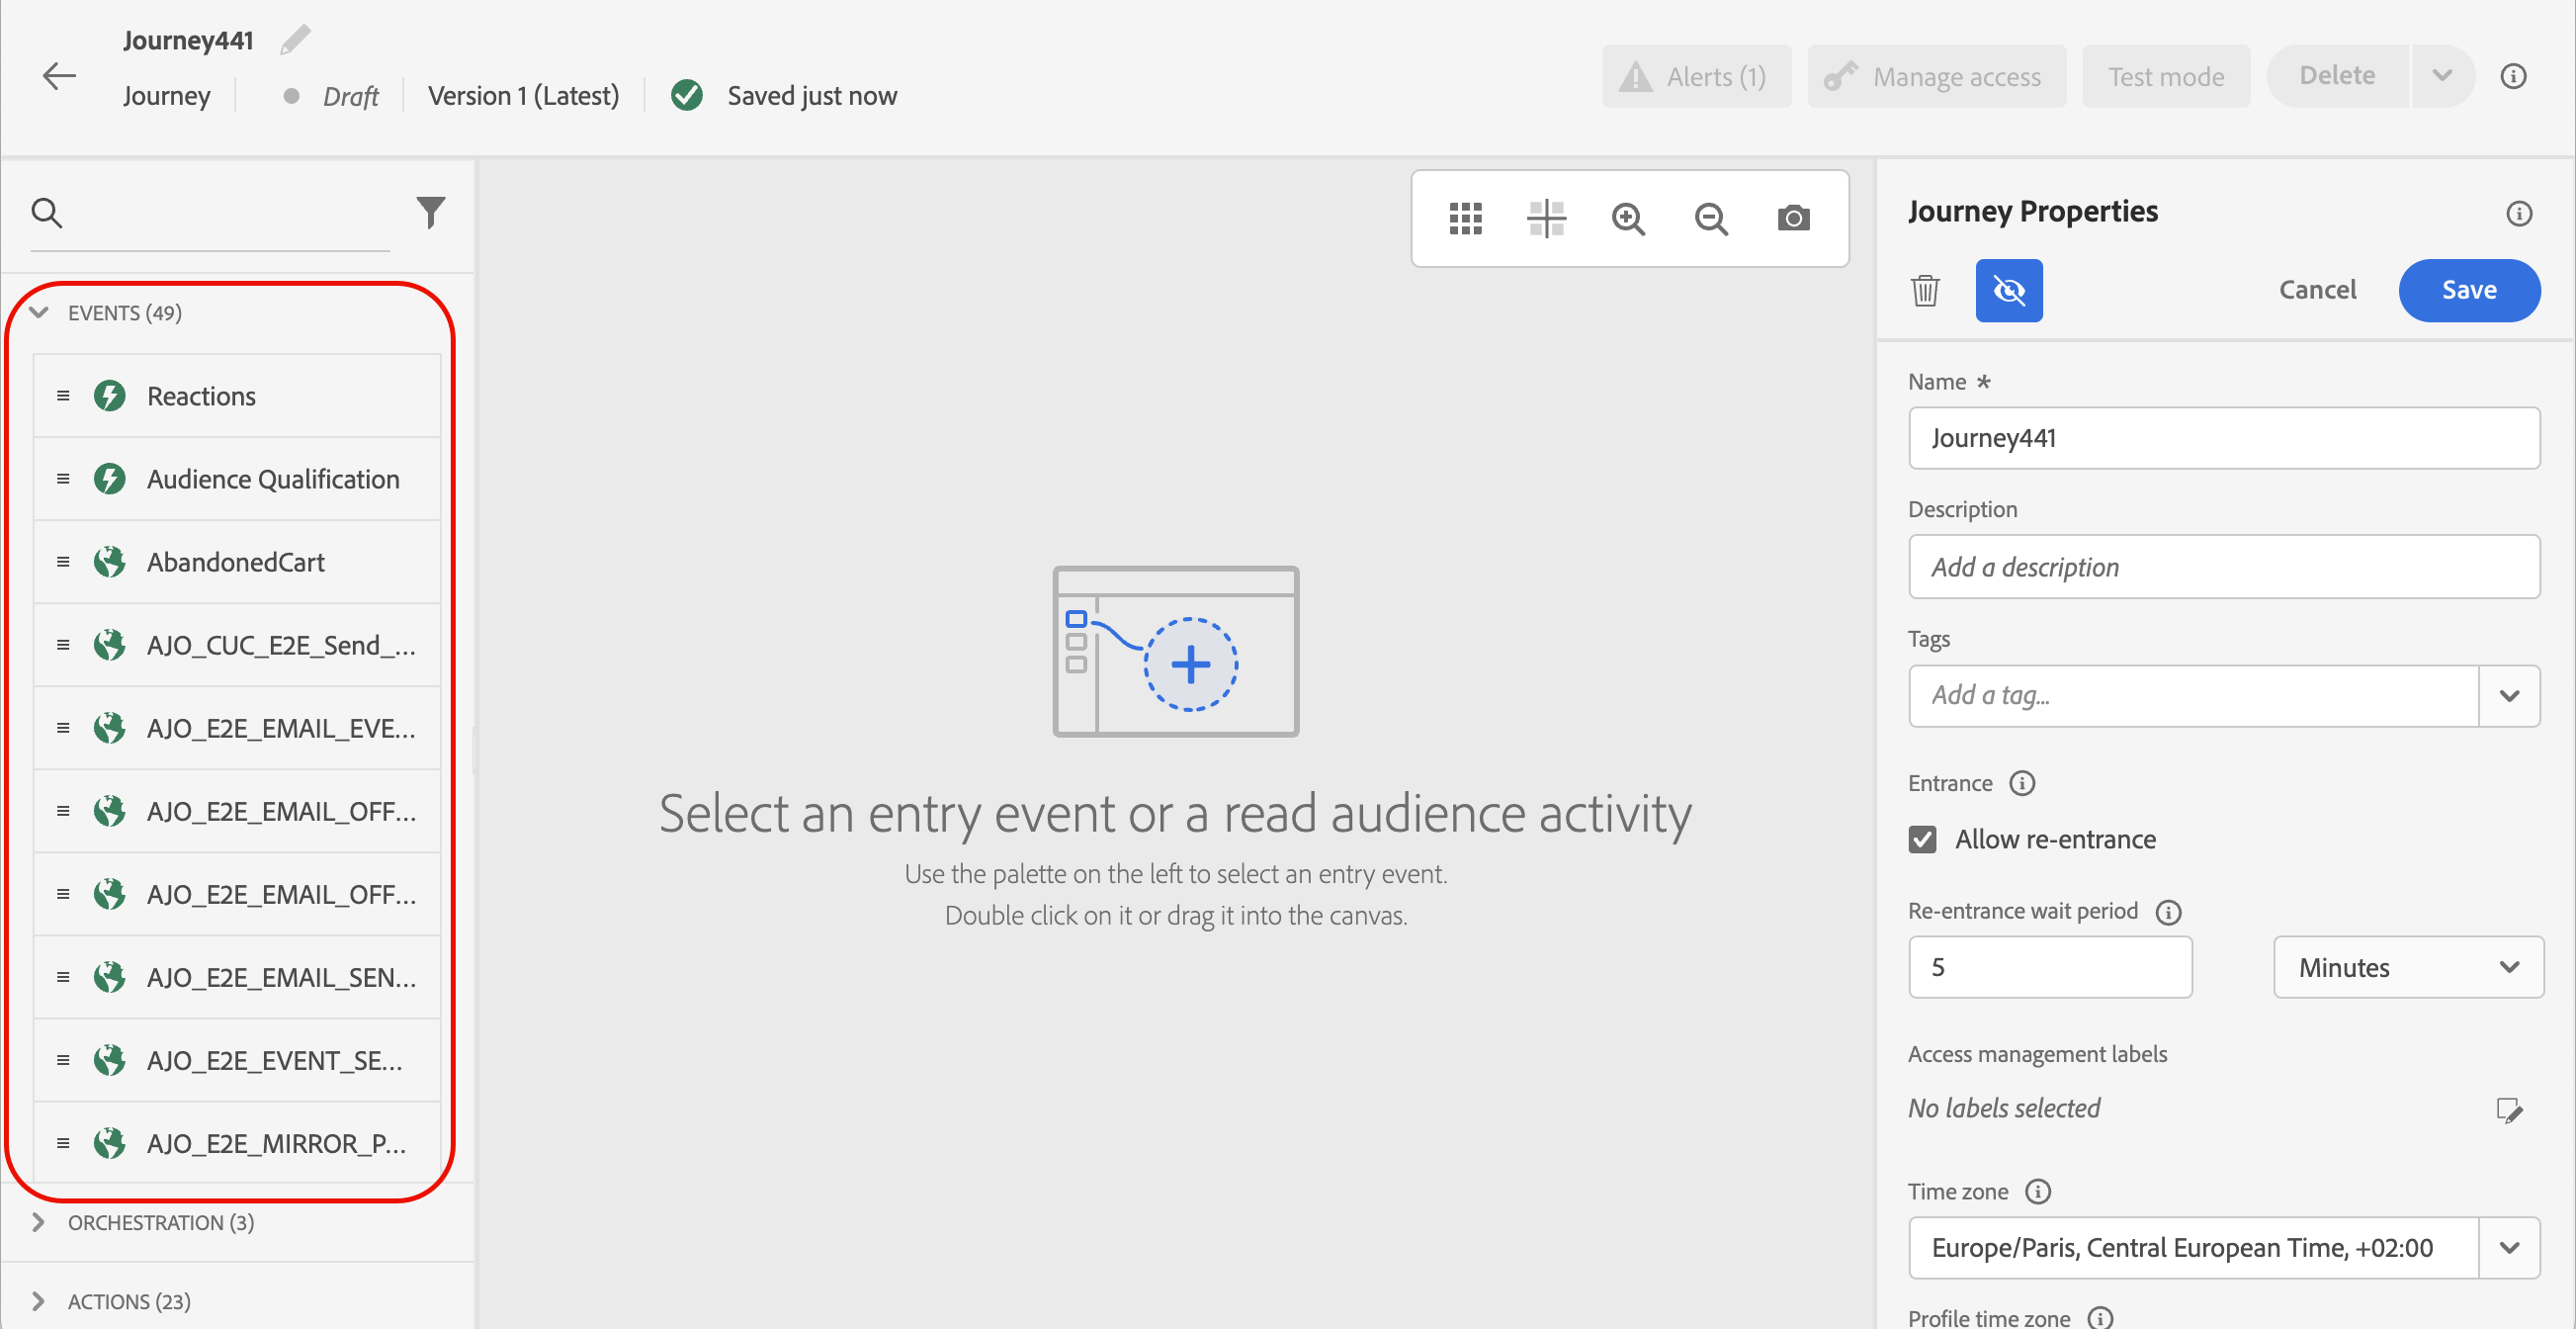Click the canvas zoom in magnifier
2576x1329 pixels.
(x=1628, y=218)
